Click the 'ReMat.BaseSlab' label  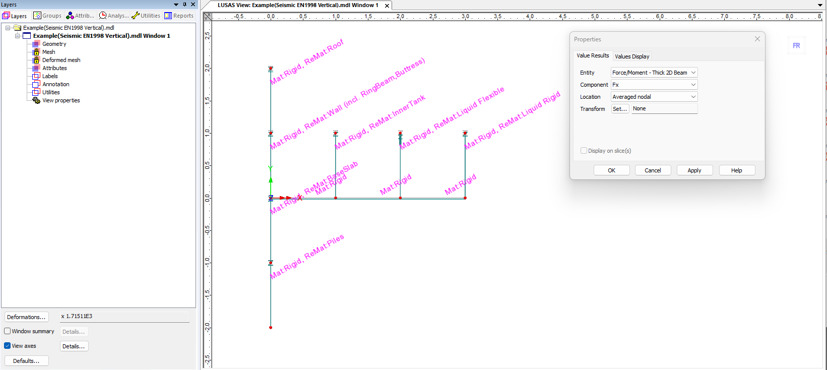coord(331,178)
